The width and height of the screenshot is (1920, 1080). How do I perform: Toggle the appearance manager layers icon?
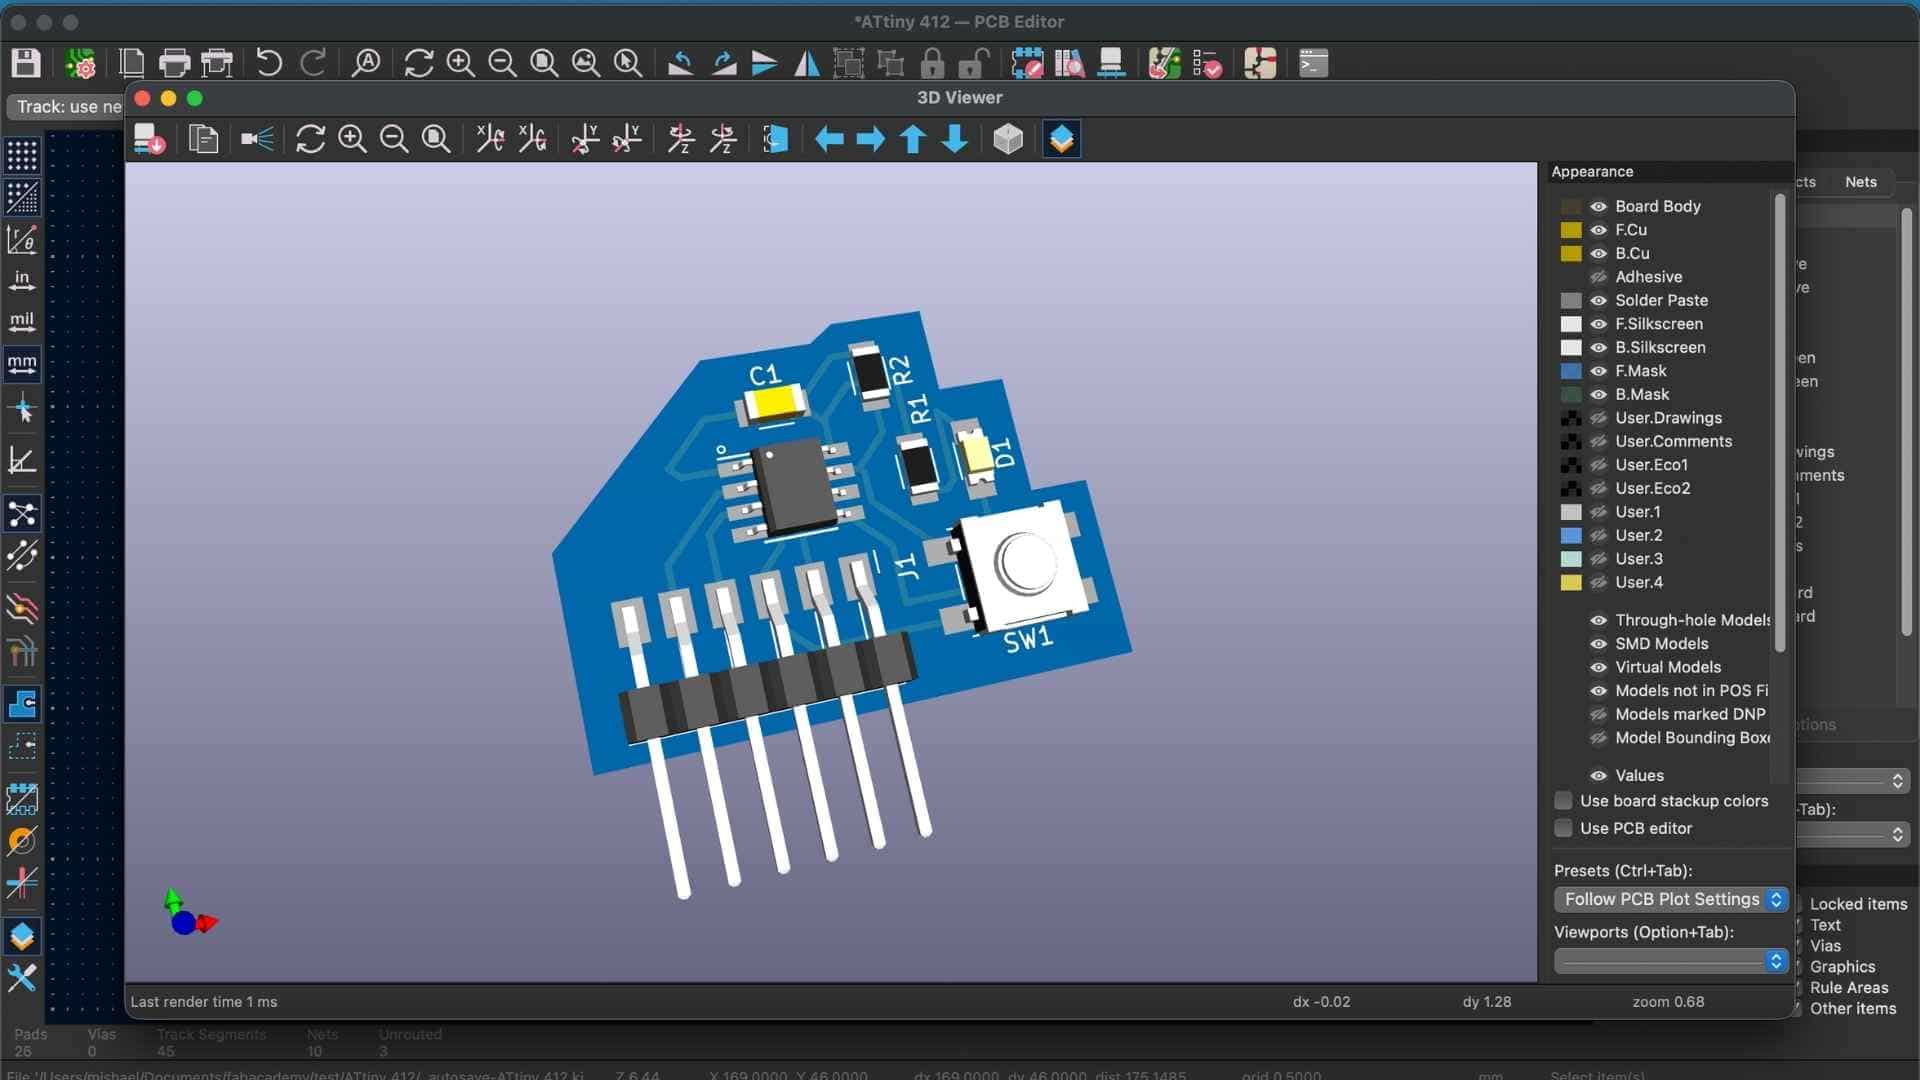(1061, 139)
